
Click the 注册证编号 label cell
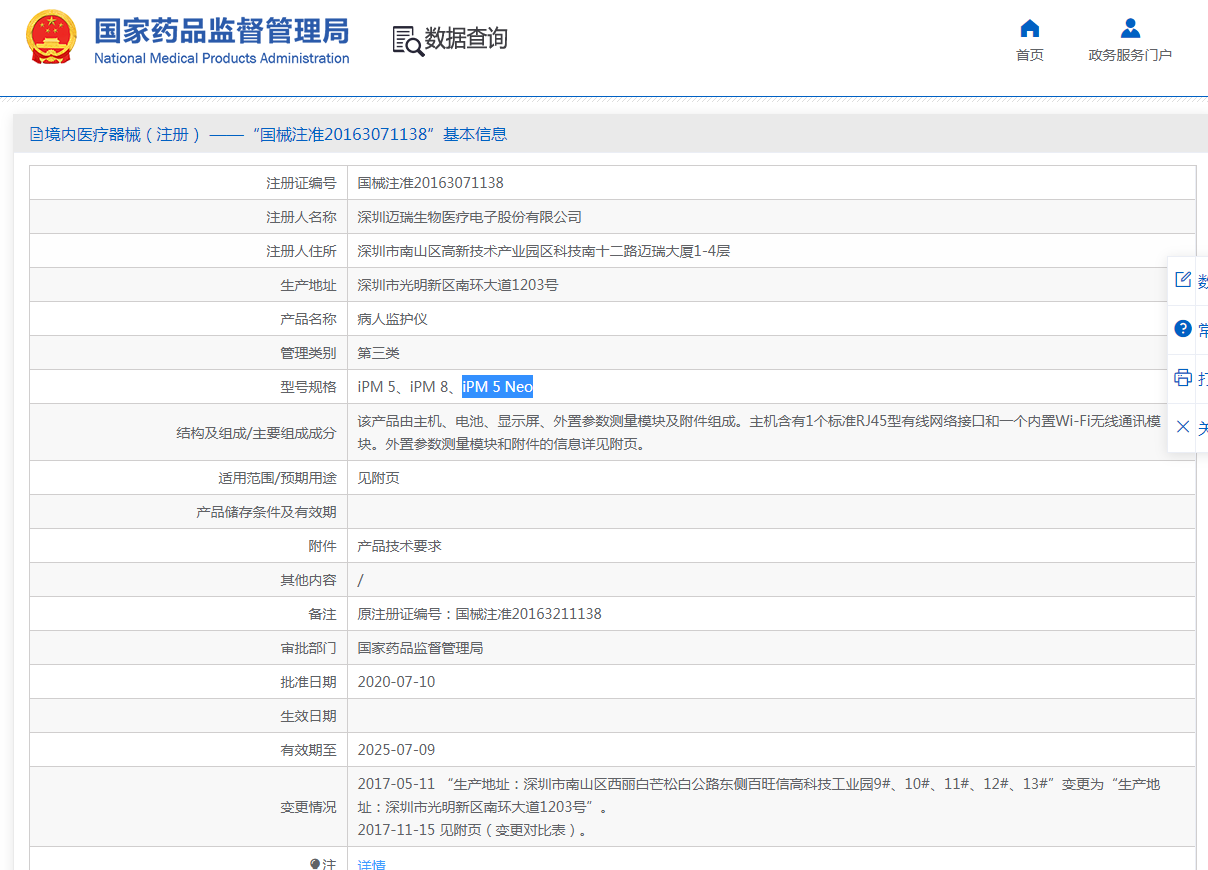click(188, 183)
